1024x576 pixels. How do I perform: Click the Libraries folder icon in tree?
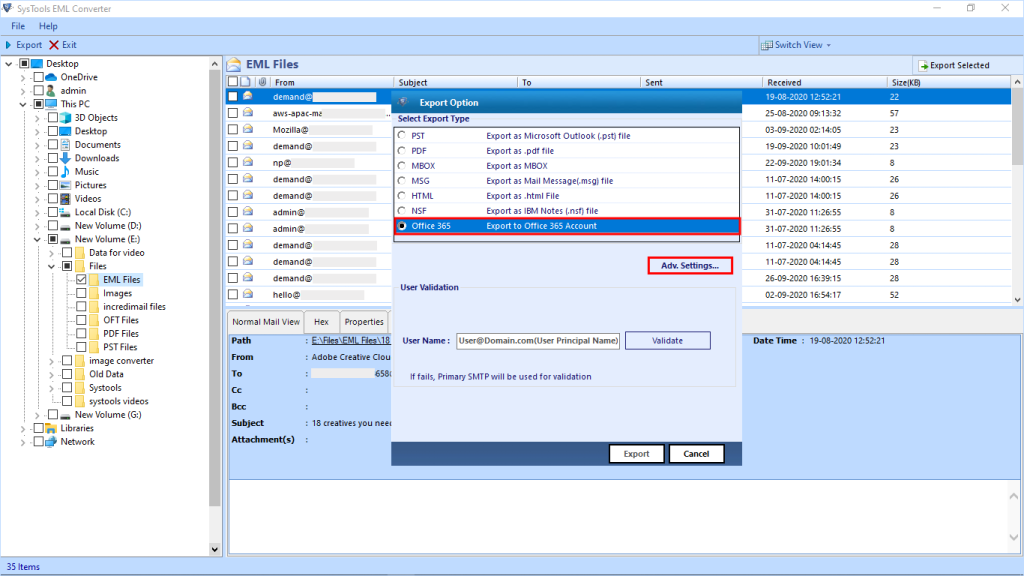coord(51,428)
